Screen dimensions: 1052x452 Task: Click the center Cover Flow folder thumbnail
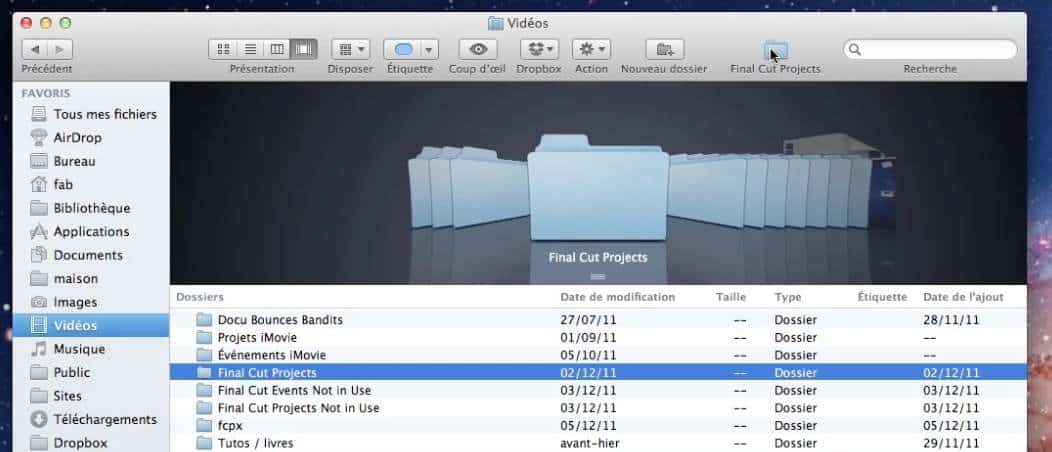pyautogui.click(x=598, y=188)
